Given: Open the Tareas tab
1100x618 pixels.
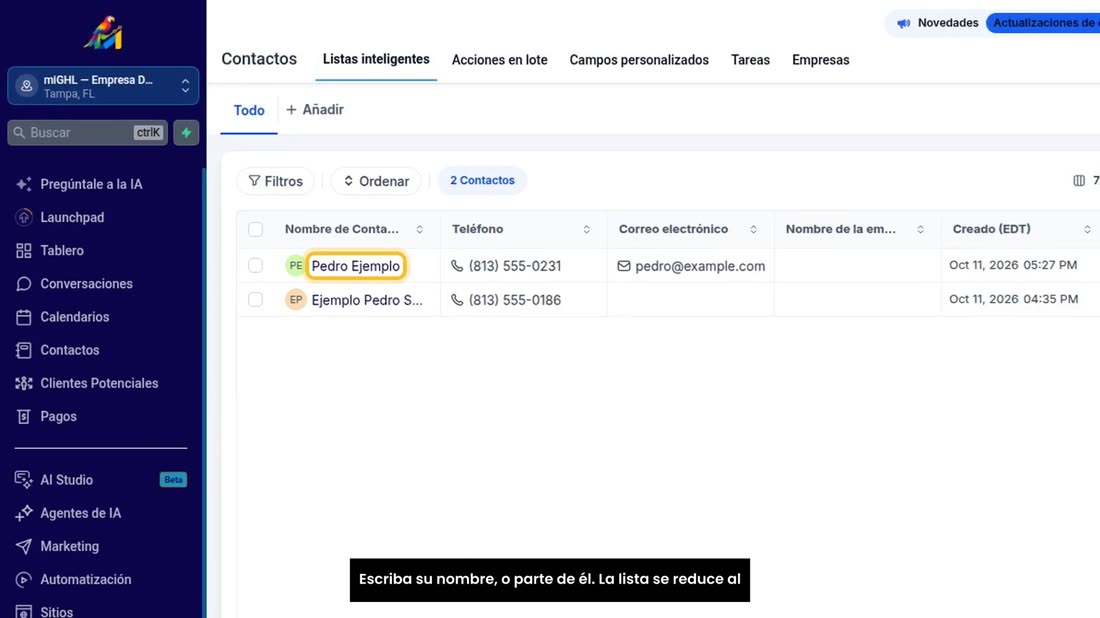Looking at the screenshot, I should click(750, 60).
